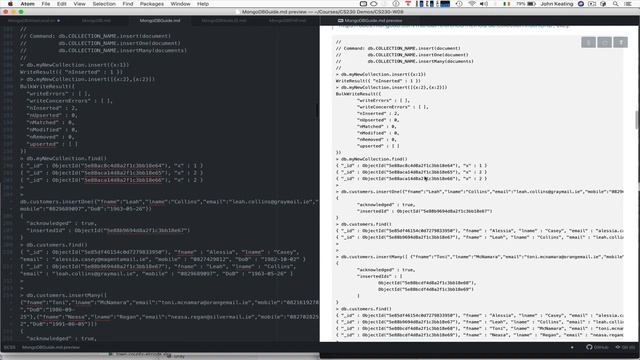
Task: Click the first 'insertedId' line in preview
Action: (x=424, y=211)
